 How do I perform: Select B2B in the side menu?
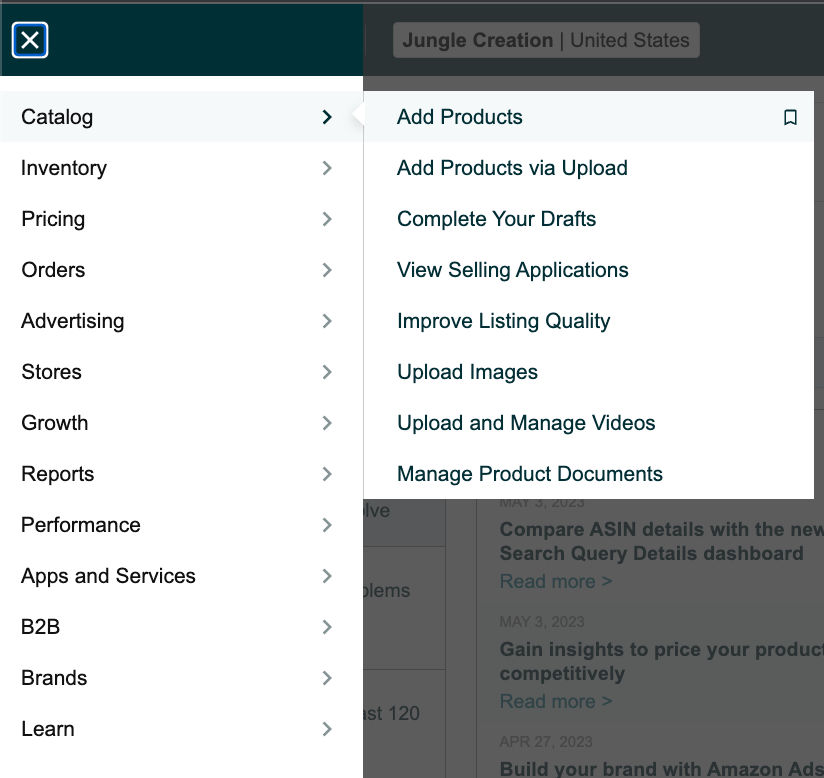click(181, 627)
